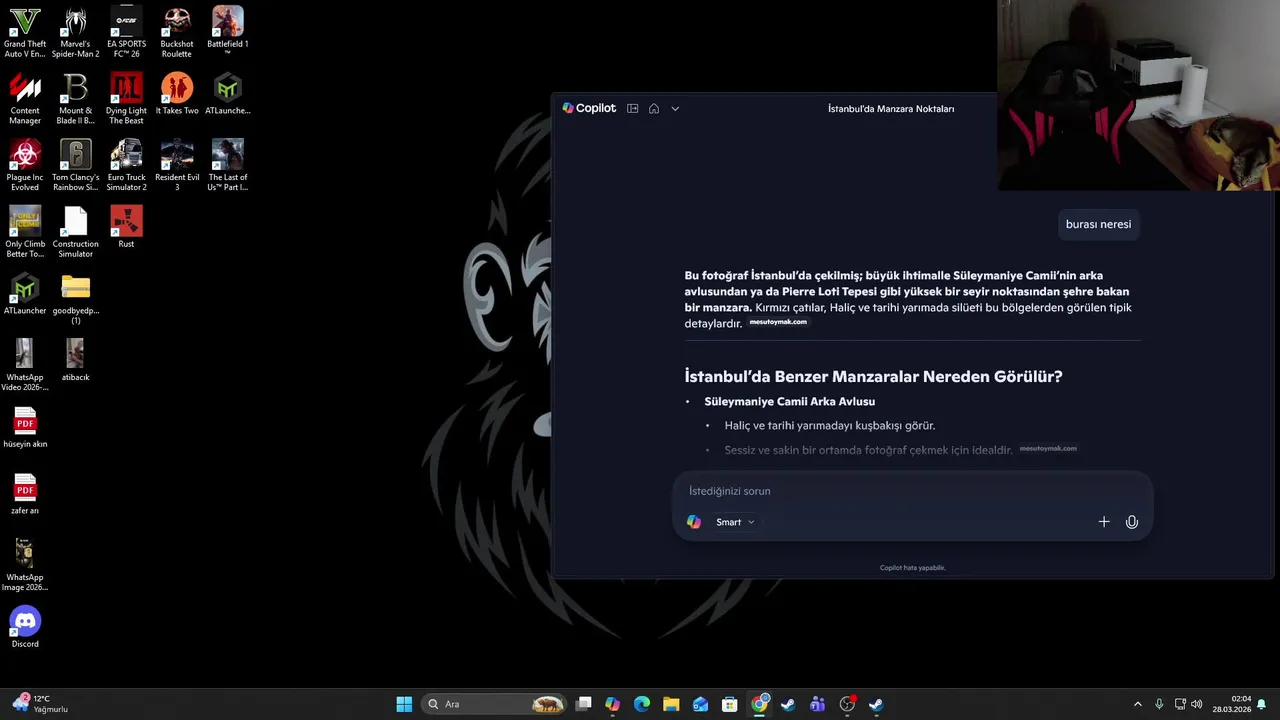
Task: Toggle the Copilot sidebar panel icon
Action: [x=632, y=108]
